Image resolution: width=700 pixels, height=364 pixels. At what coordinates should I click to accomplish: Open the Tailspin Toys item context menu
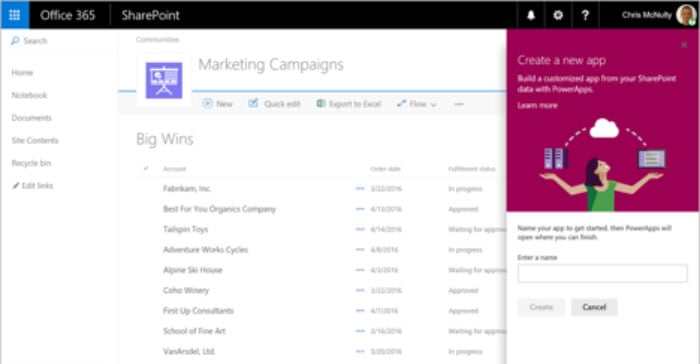tap(360, 229)
